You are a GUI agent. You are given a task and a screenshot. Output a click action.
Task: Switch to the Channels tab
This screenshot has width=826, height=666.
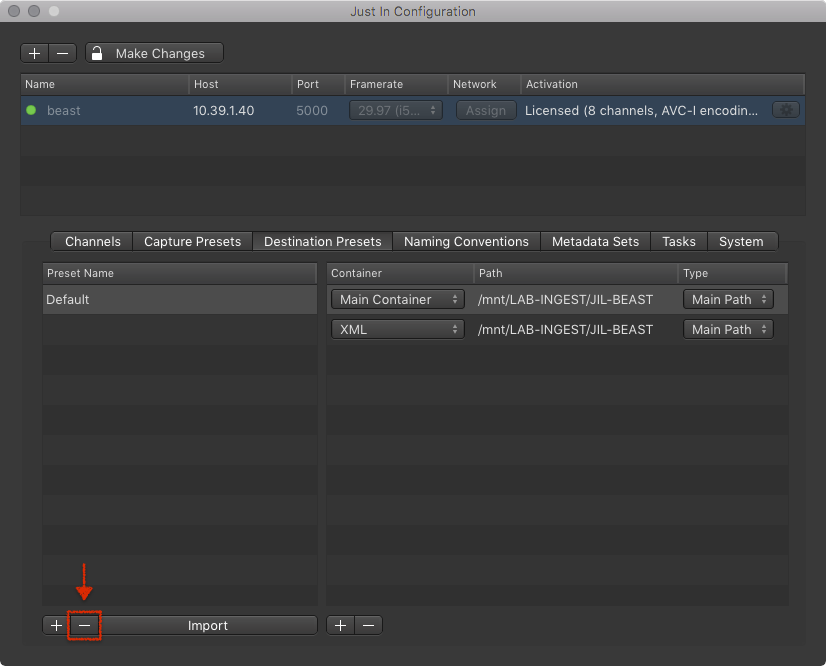[x=92, y=241]
